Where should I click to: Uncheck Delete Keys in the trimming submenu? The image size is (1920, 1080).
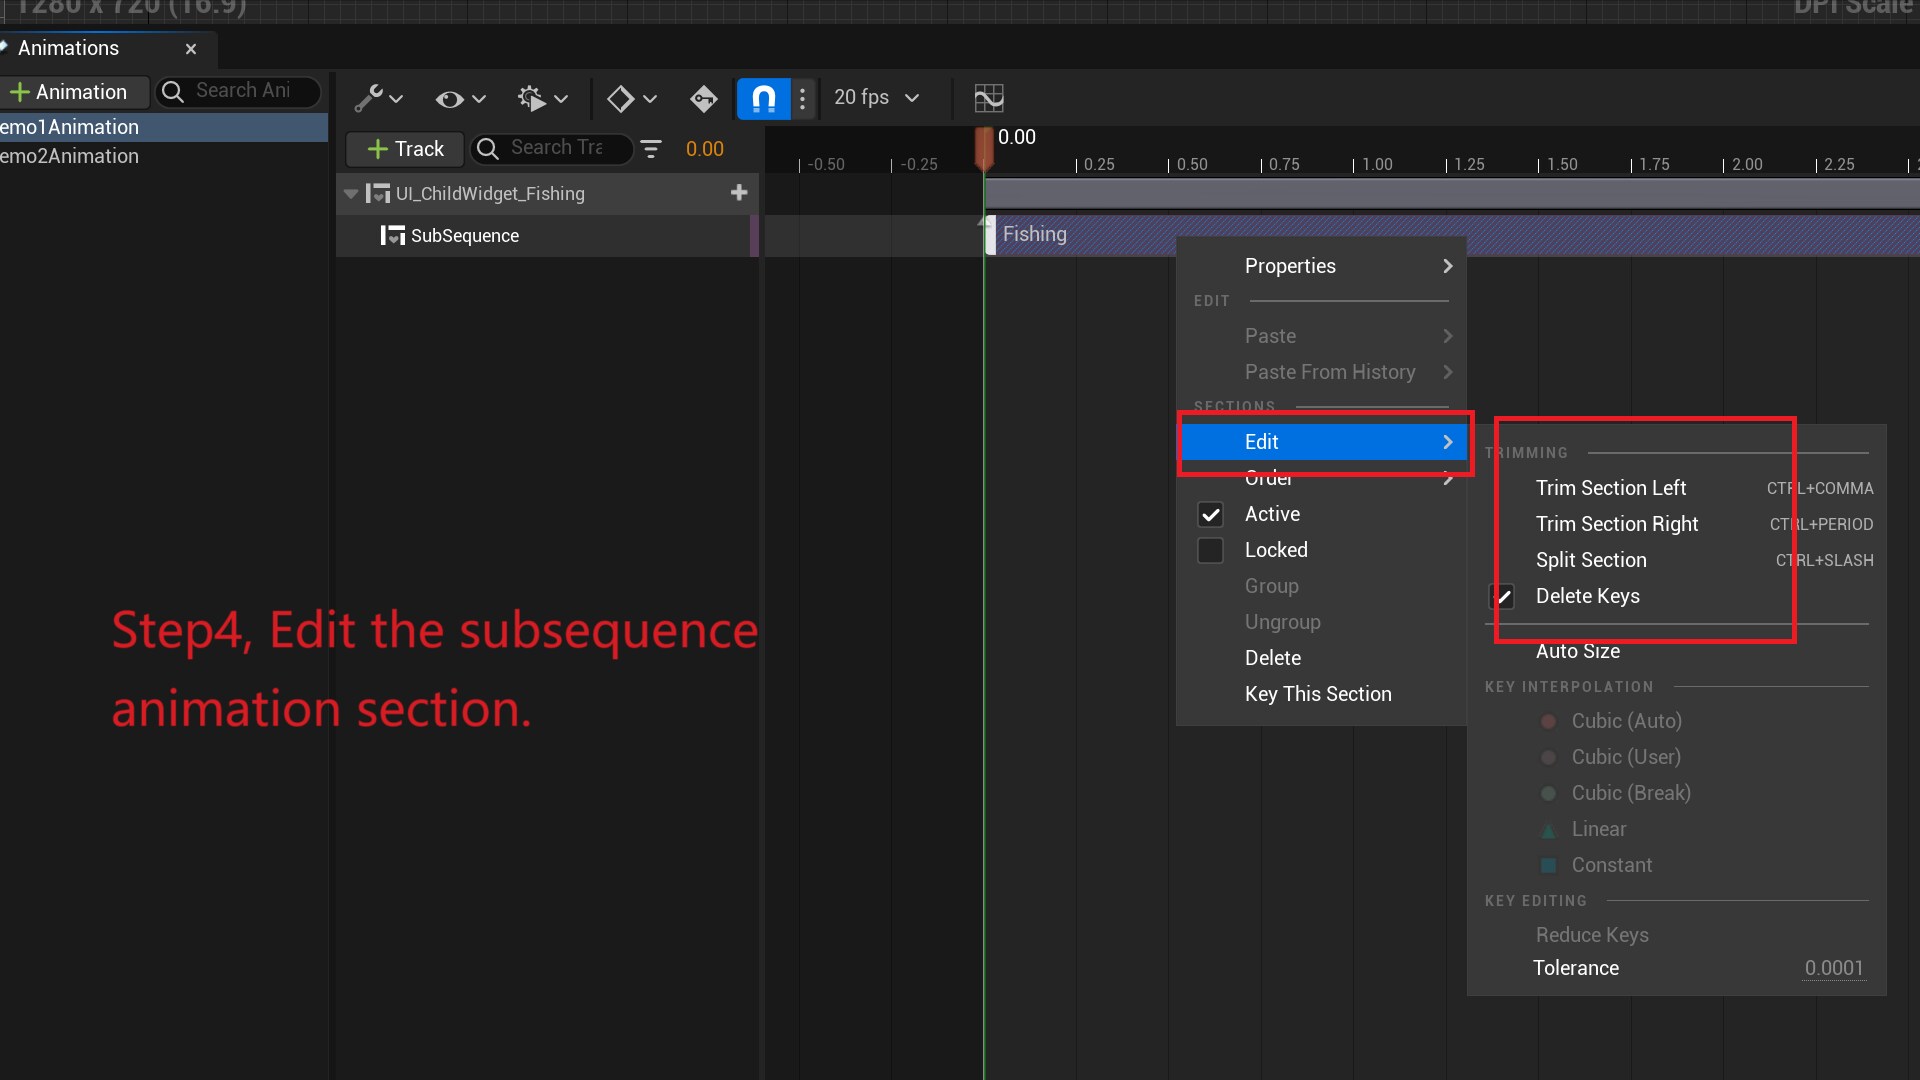tap(1503, 596)
